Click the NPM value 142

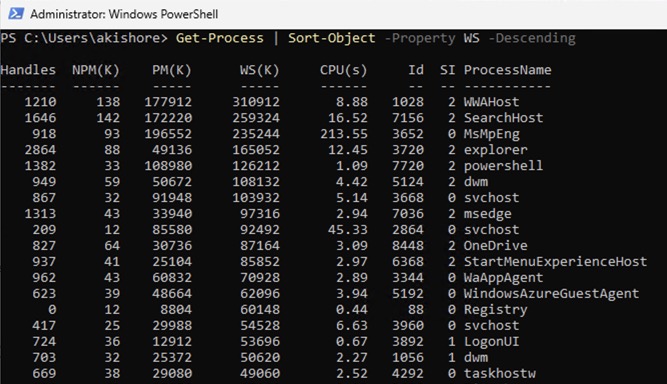point(108,118)
